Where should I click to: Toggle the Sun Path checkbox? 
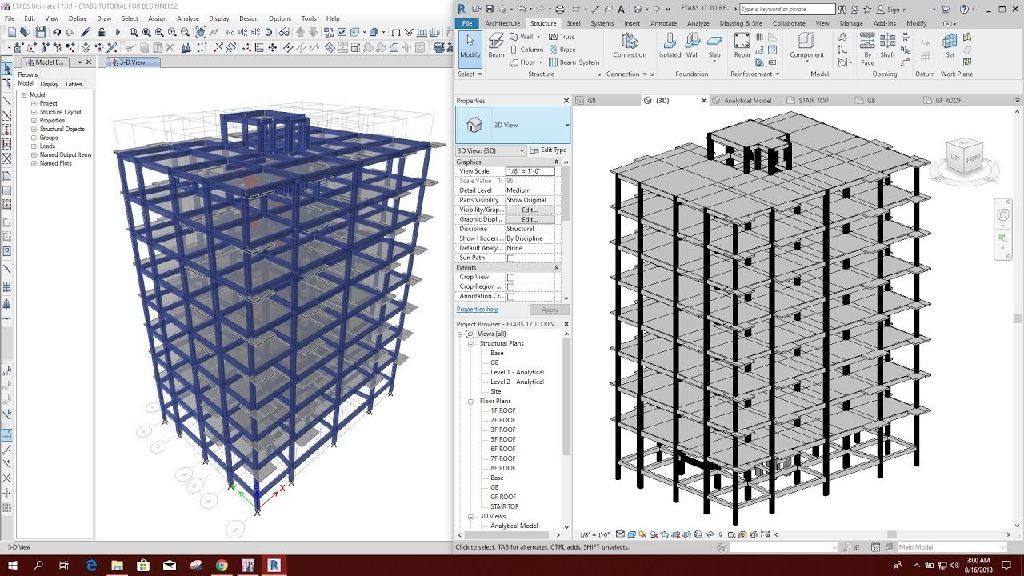tap(511, 257)
